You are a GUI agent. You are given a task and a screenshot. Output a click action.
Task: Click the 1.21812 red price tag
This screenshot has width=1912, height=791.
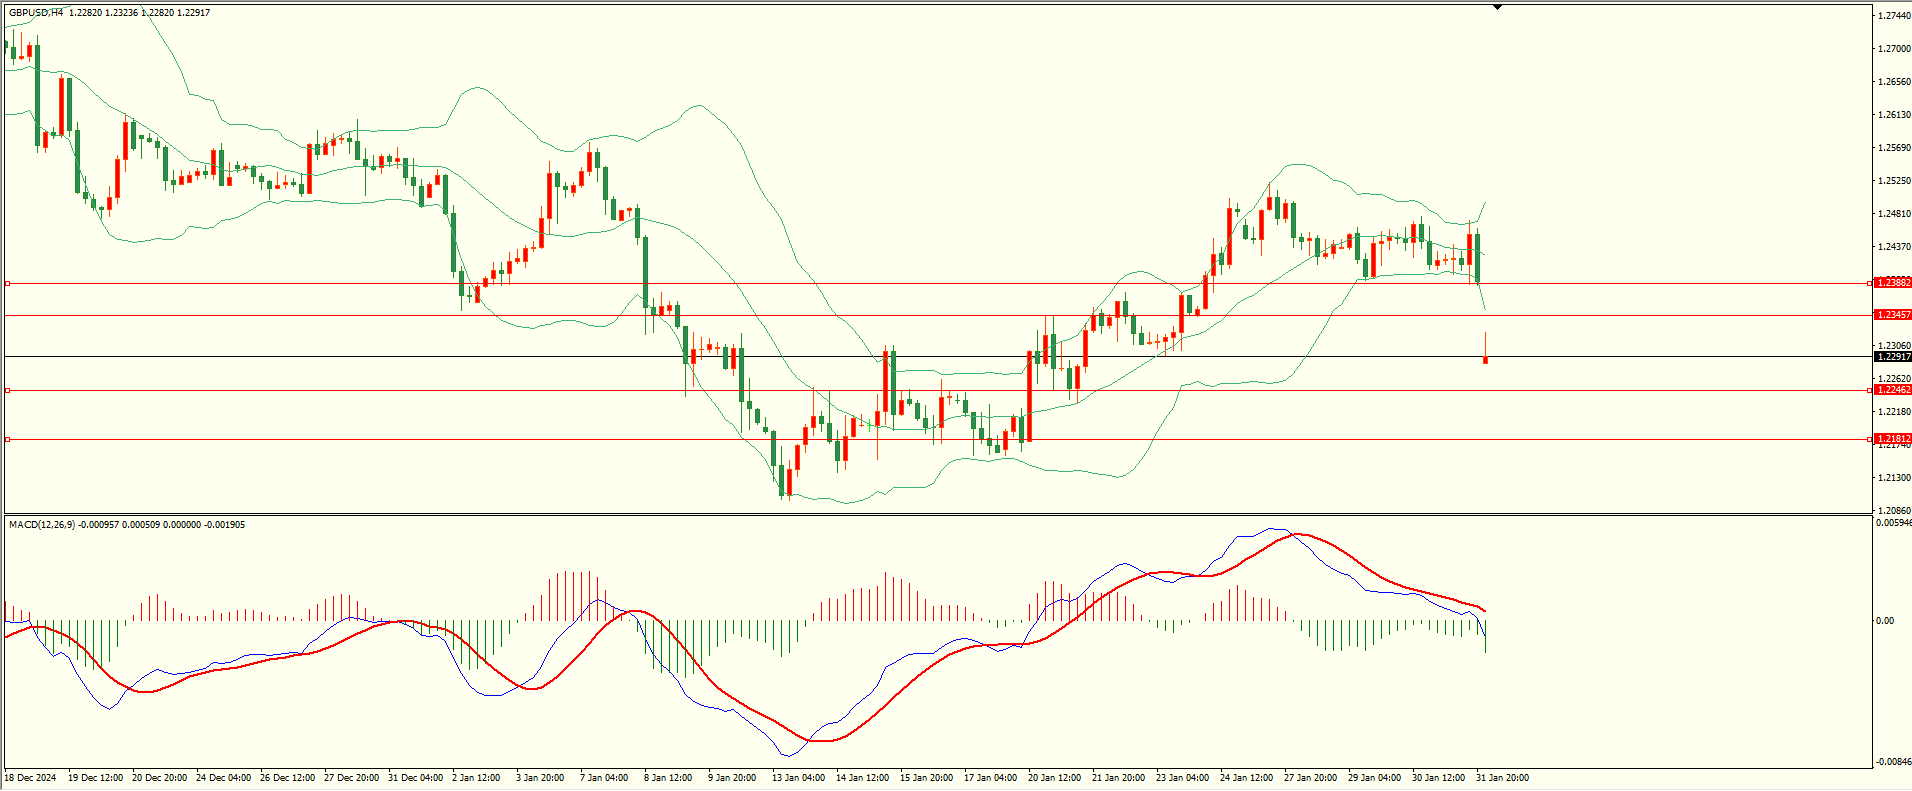[x=1893, y=439]
